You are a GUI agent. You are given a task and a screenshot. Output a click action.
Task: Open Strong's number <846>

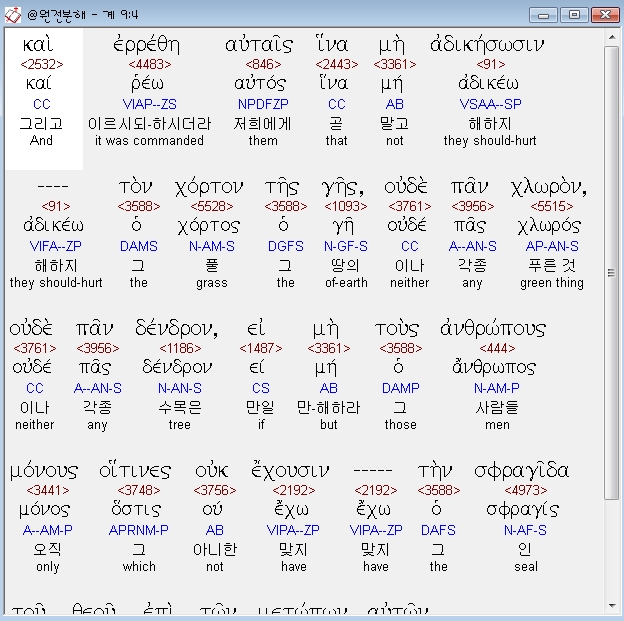263,64
